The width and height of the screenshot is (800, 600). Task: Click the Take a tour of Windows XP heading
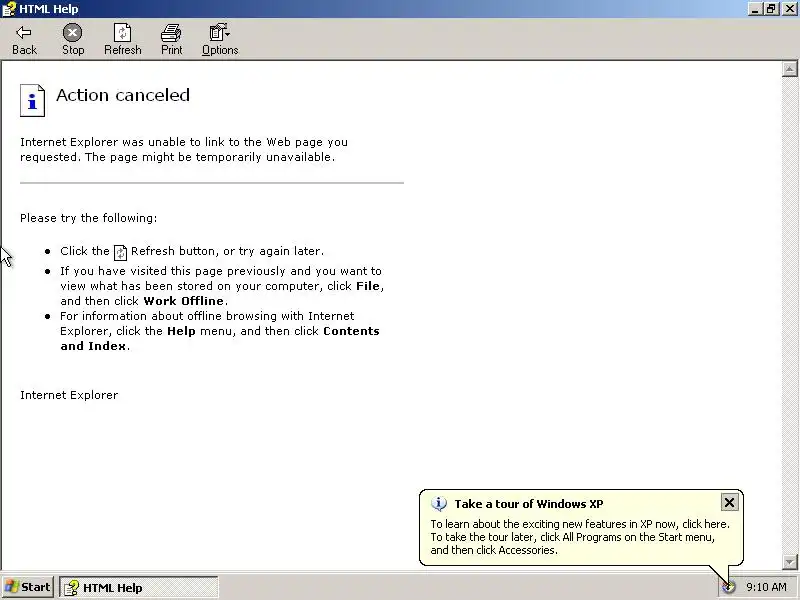click(x=529, y=504)
